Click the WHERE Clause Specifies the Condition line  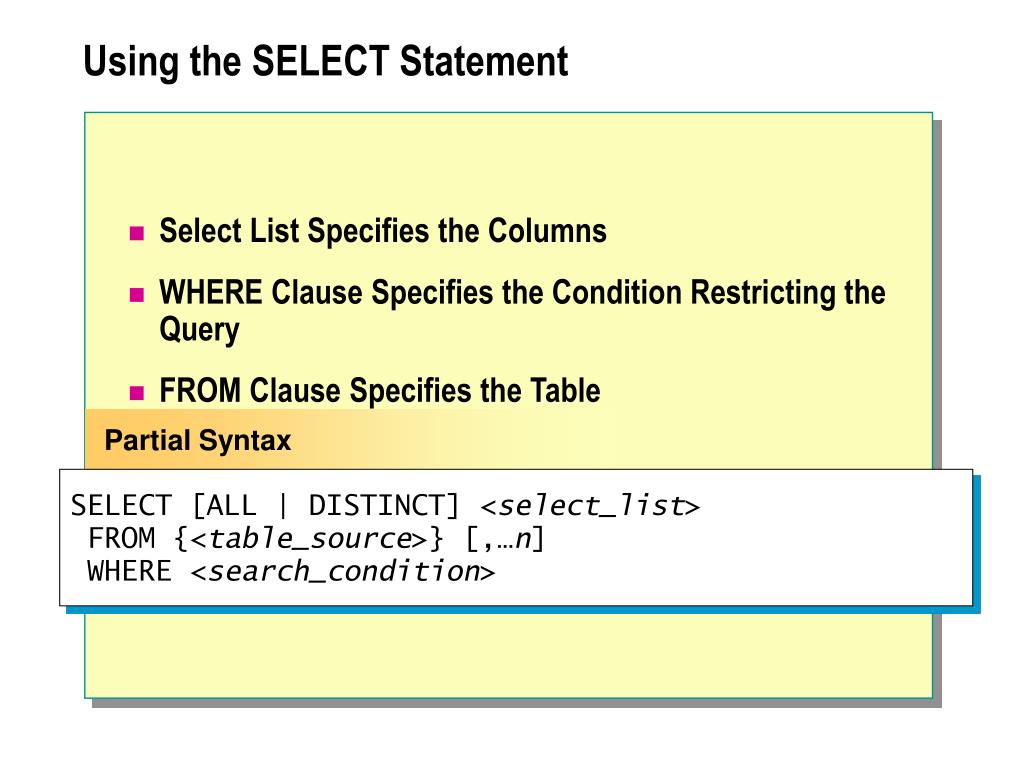[x=522, y=292]
